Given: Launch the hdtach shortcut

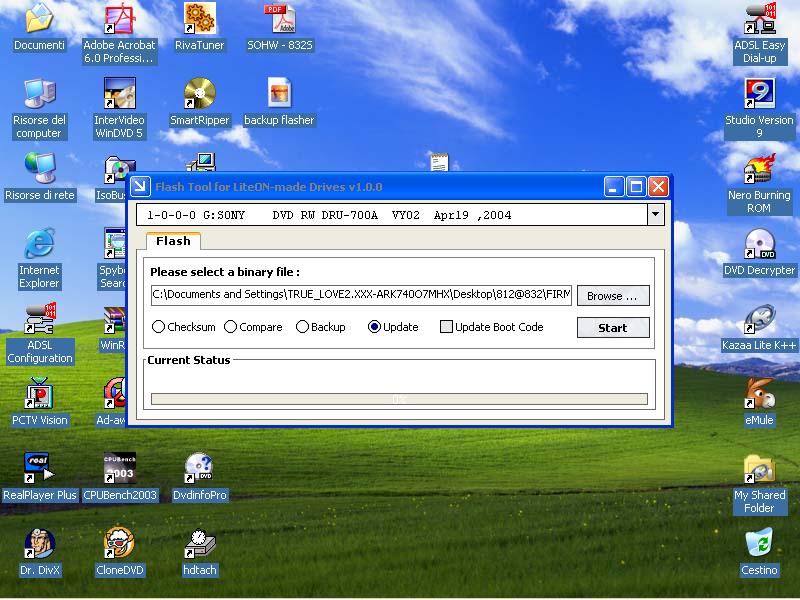Looking at the screenshot, I should [x=199, y=543].
